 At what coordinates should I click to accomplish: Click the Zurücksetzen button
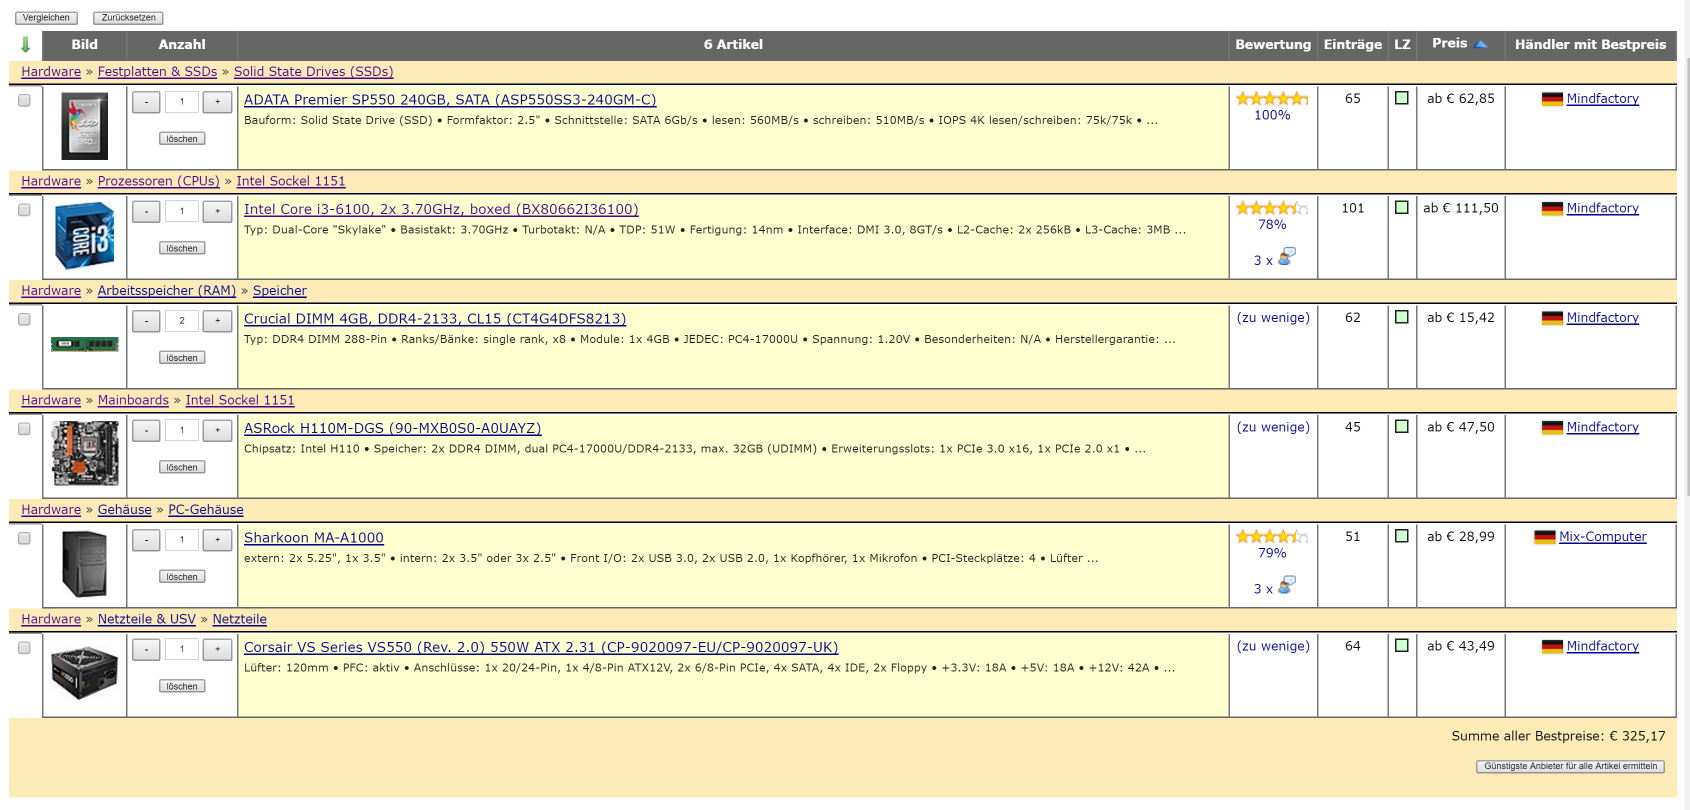[x=128, y=18]
